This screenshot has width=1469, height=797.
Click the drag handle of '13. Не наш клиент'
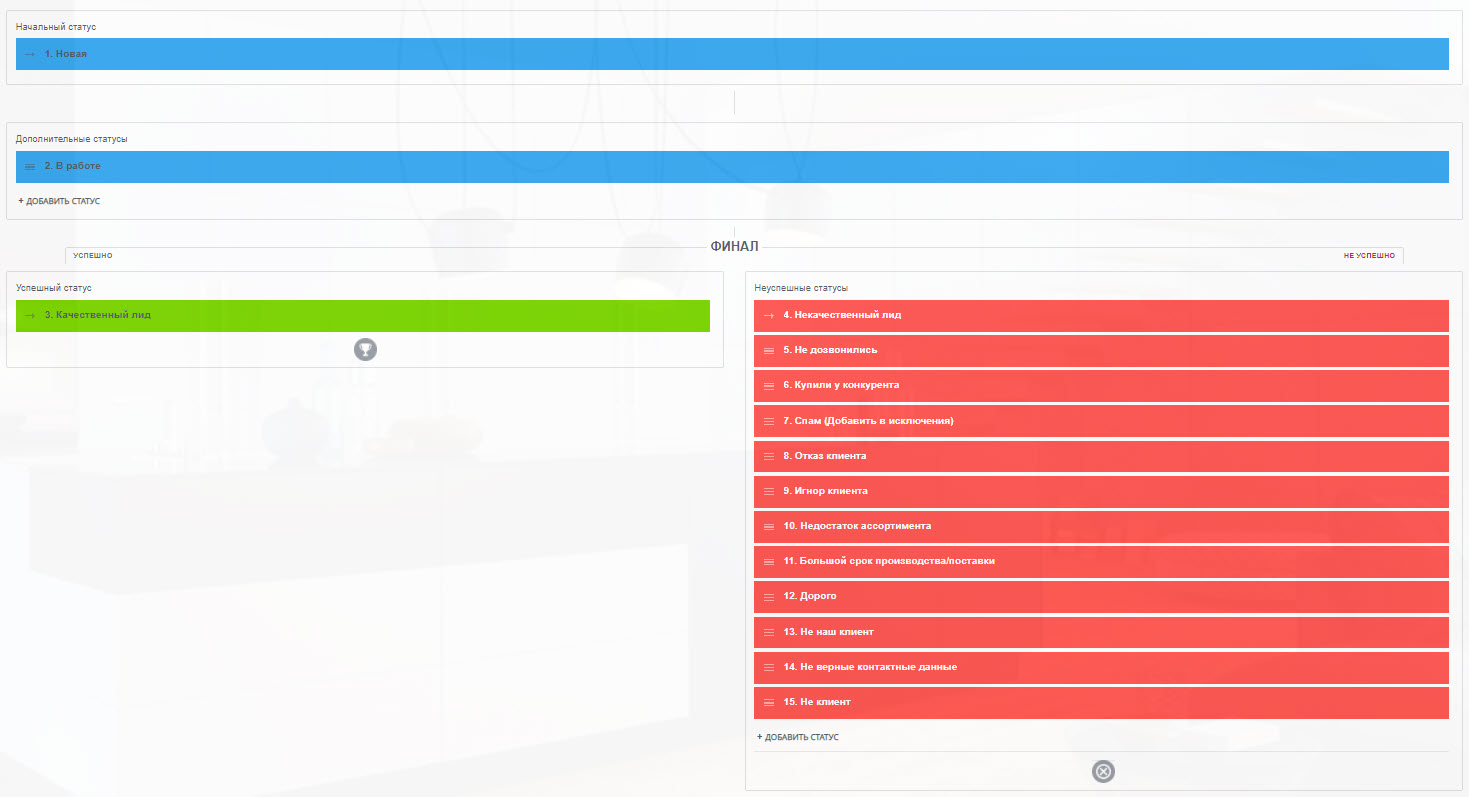[x=769, y=632]
